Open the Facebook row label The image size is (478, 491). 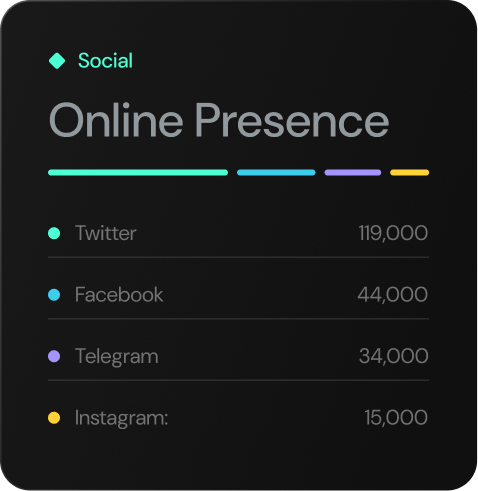click(119, 295)
